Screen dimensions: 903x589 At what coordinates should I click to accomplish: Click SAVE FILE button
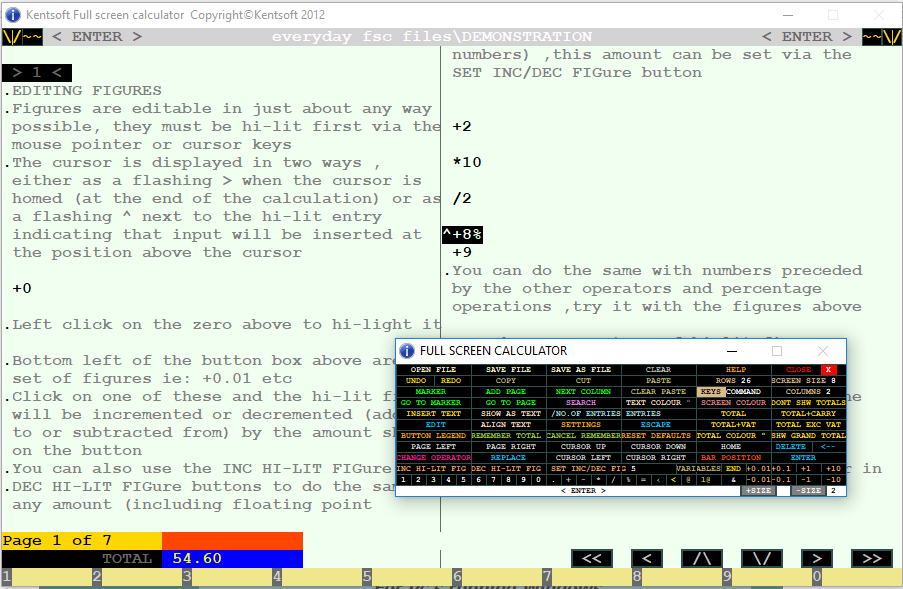tap(509, 370)
